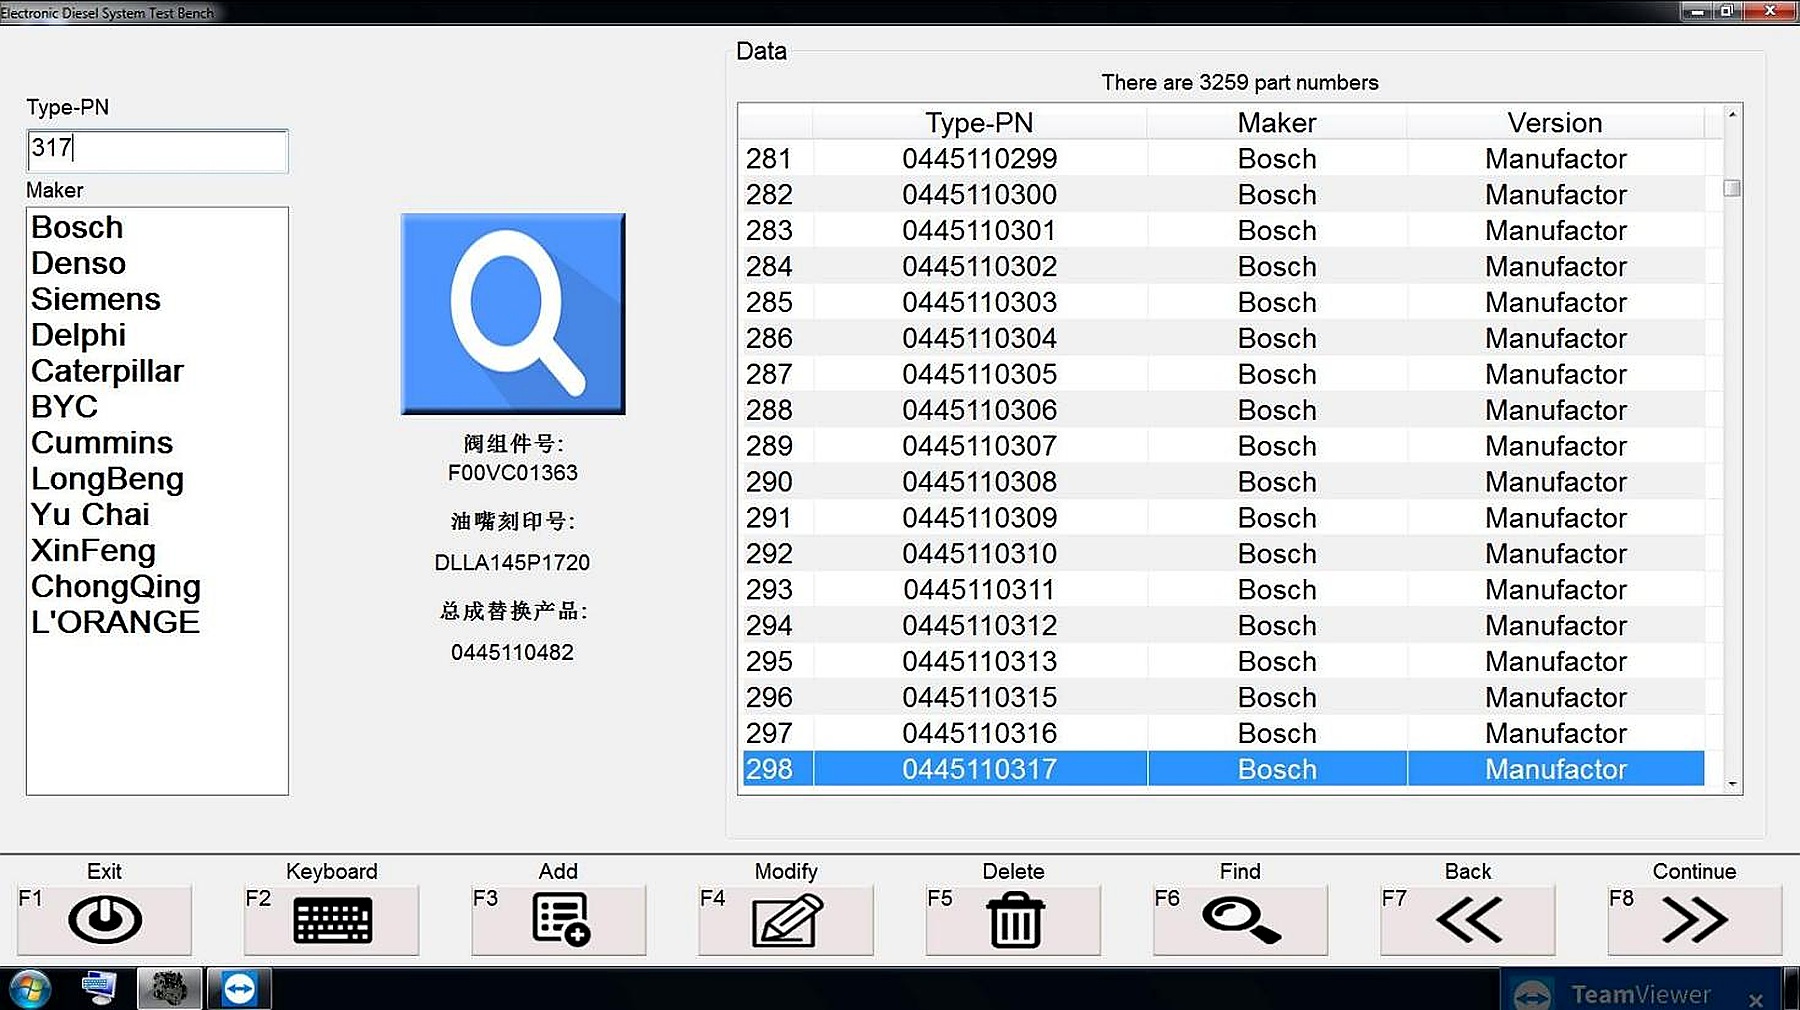
Task: Continue with the F8 double-arrow icon
Action: [x=1695, y=919]
